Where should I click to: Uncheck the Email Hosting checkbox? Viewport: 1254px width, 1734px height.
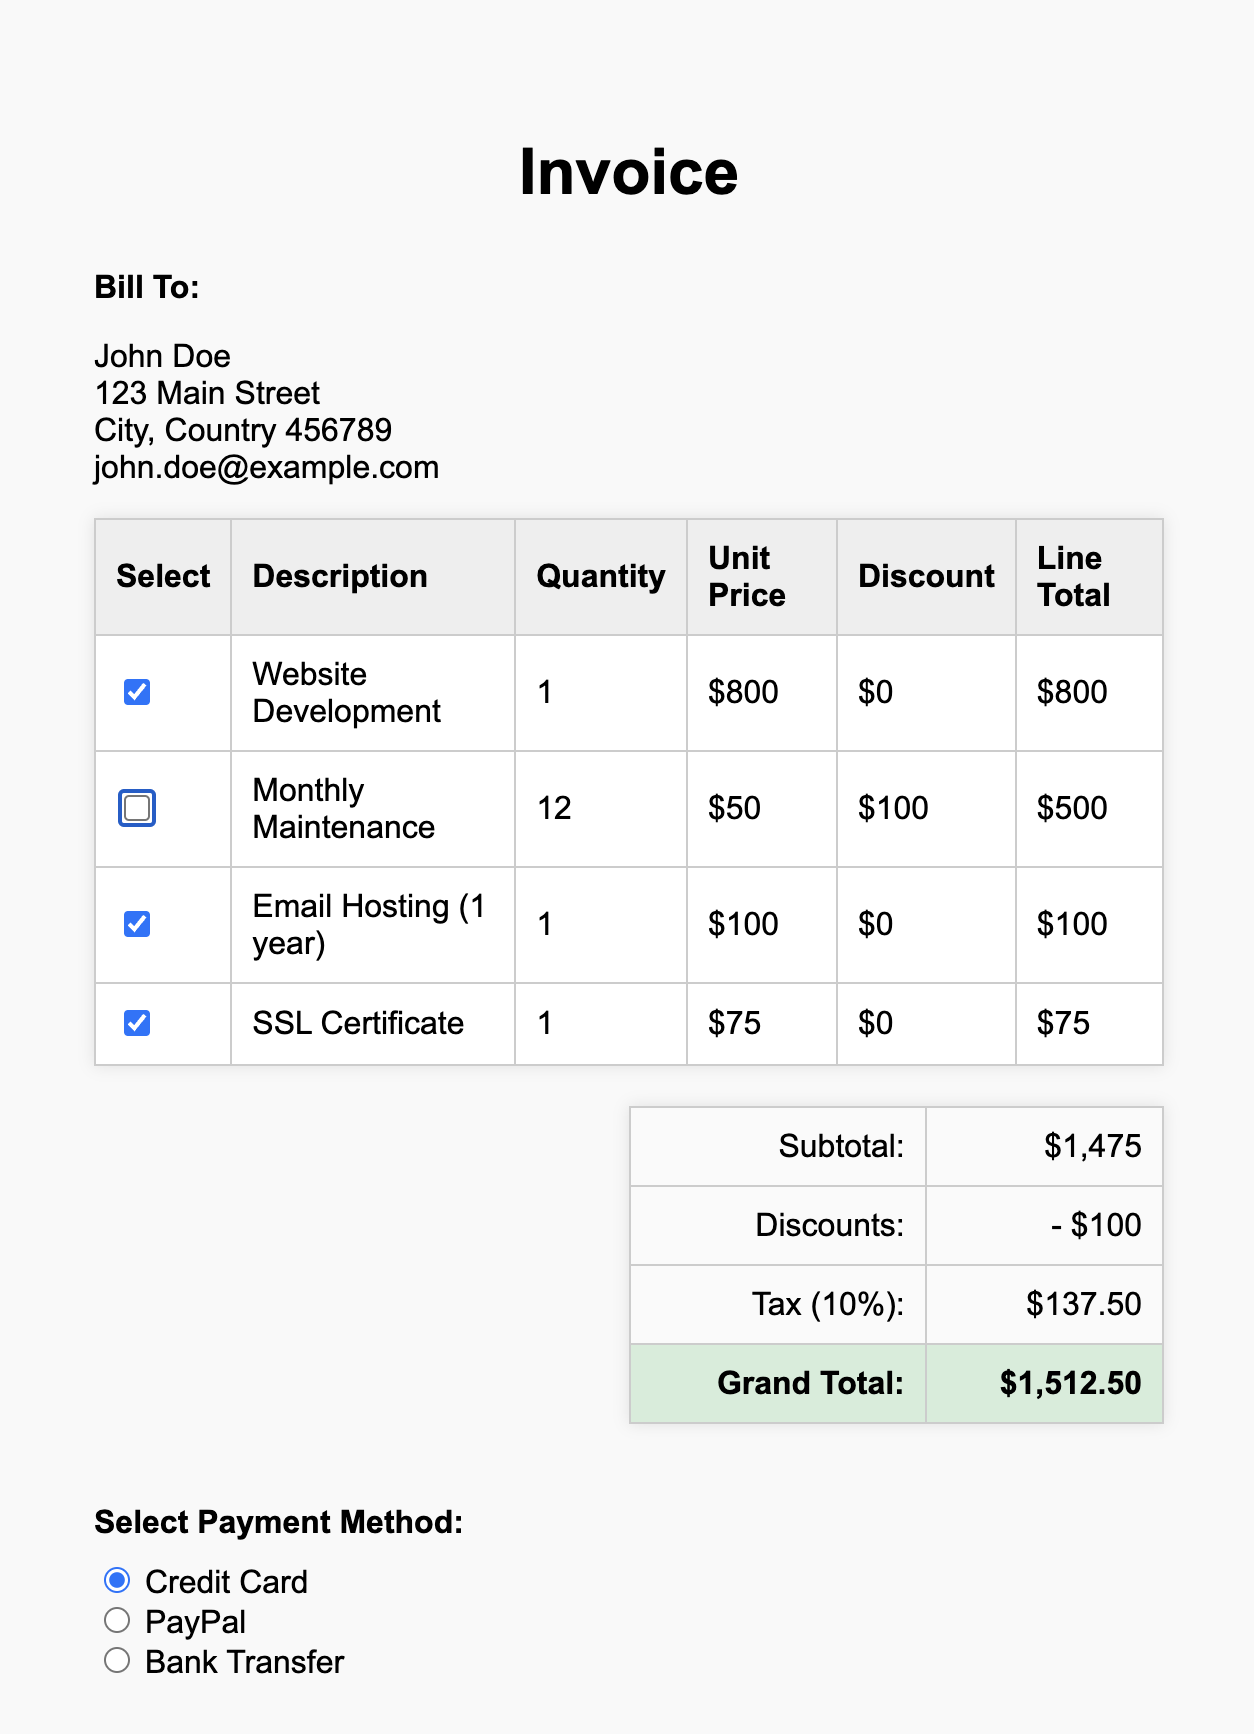[137, 924]
